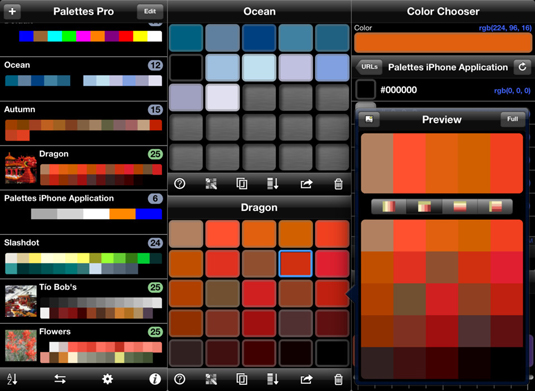Add a new palette with the plus button
This screenshot has width=535, height=391.
[x=12, y=12]
